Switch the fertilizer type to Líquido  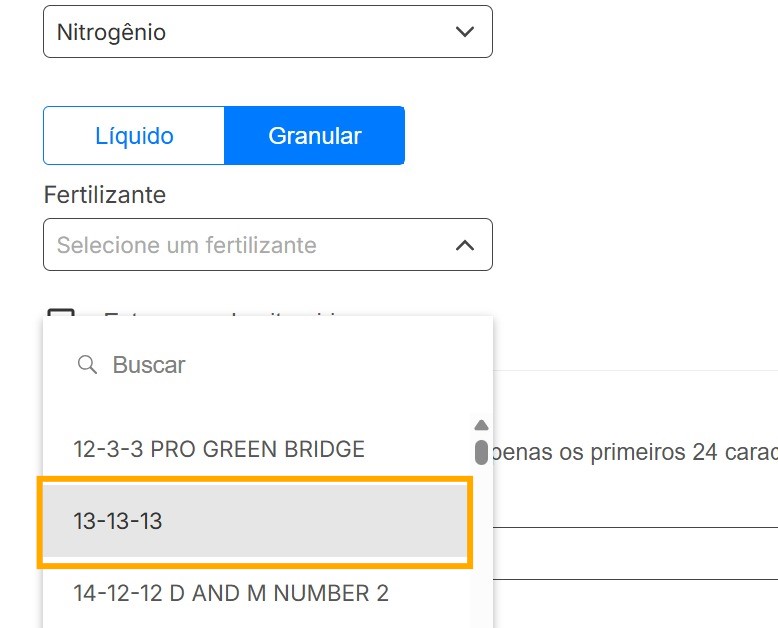point(134,136)
